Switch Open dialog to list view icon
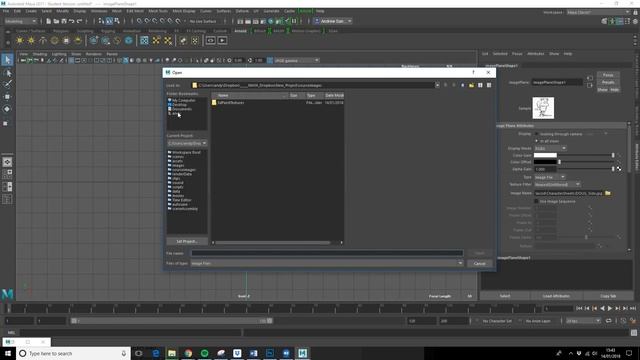Image resolution: width=640 pixels, height=360 pixels. 480,85
